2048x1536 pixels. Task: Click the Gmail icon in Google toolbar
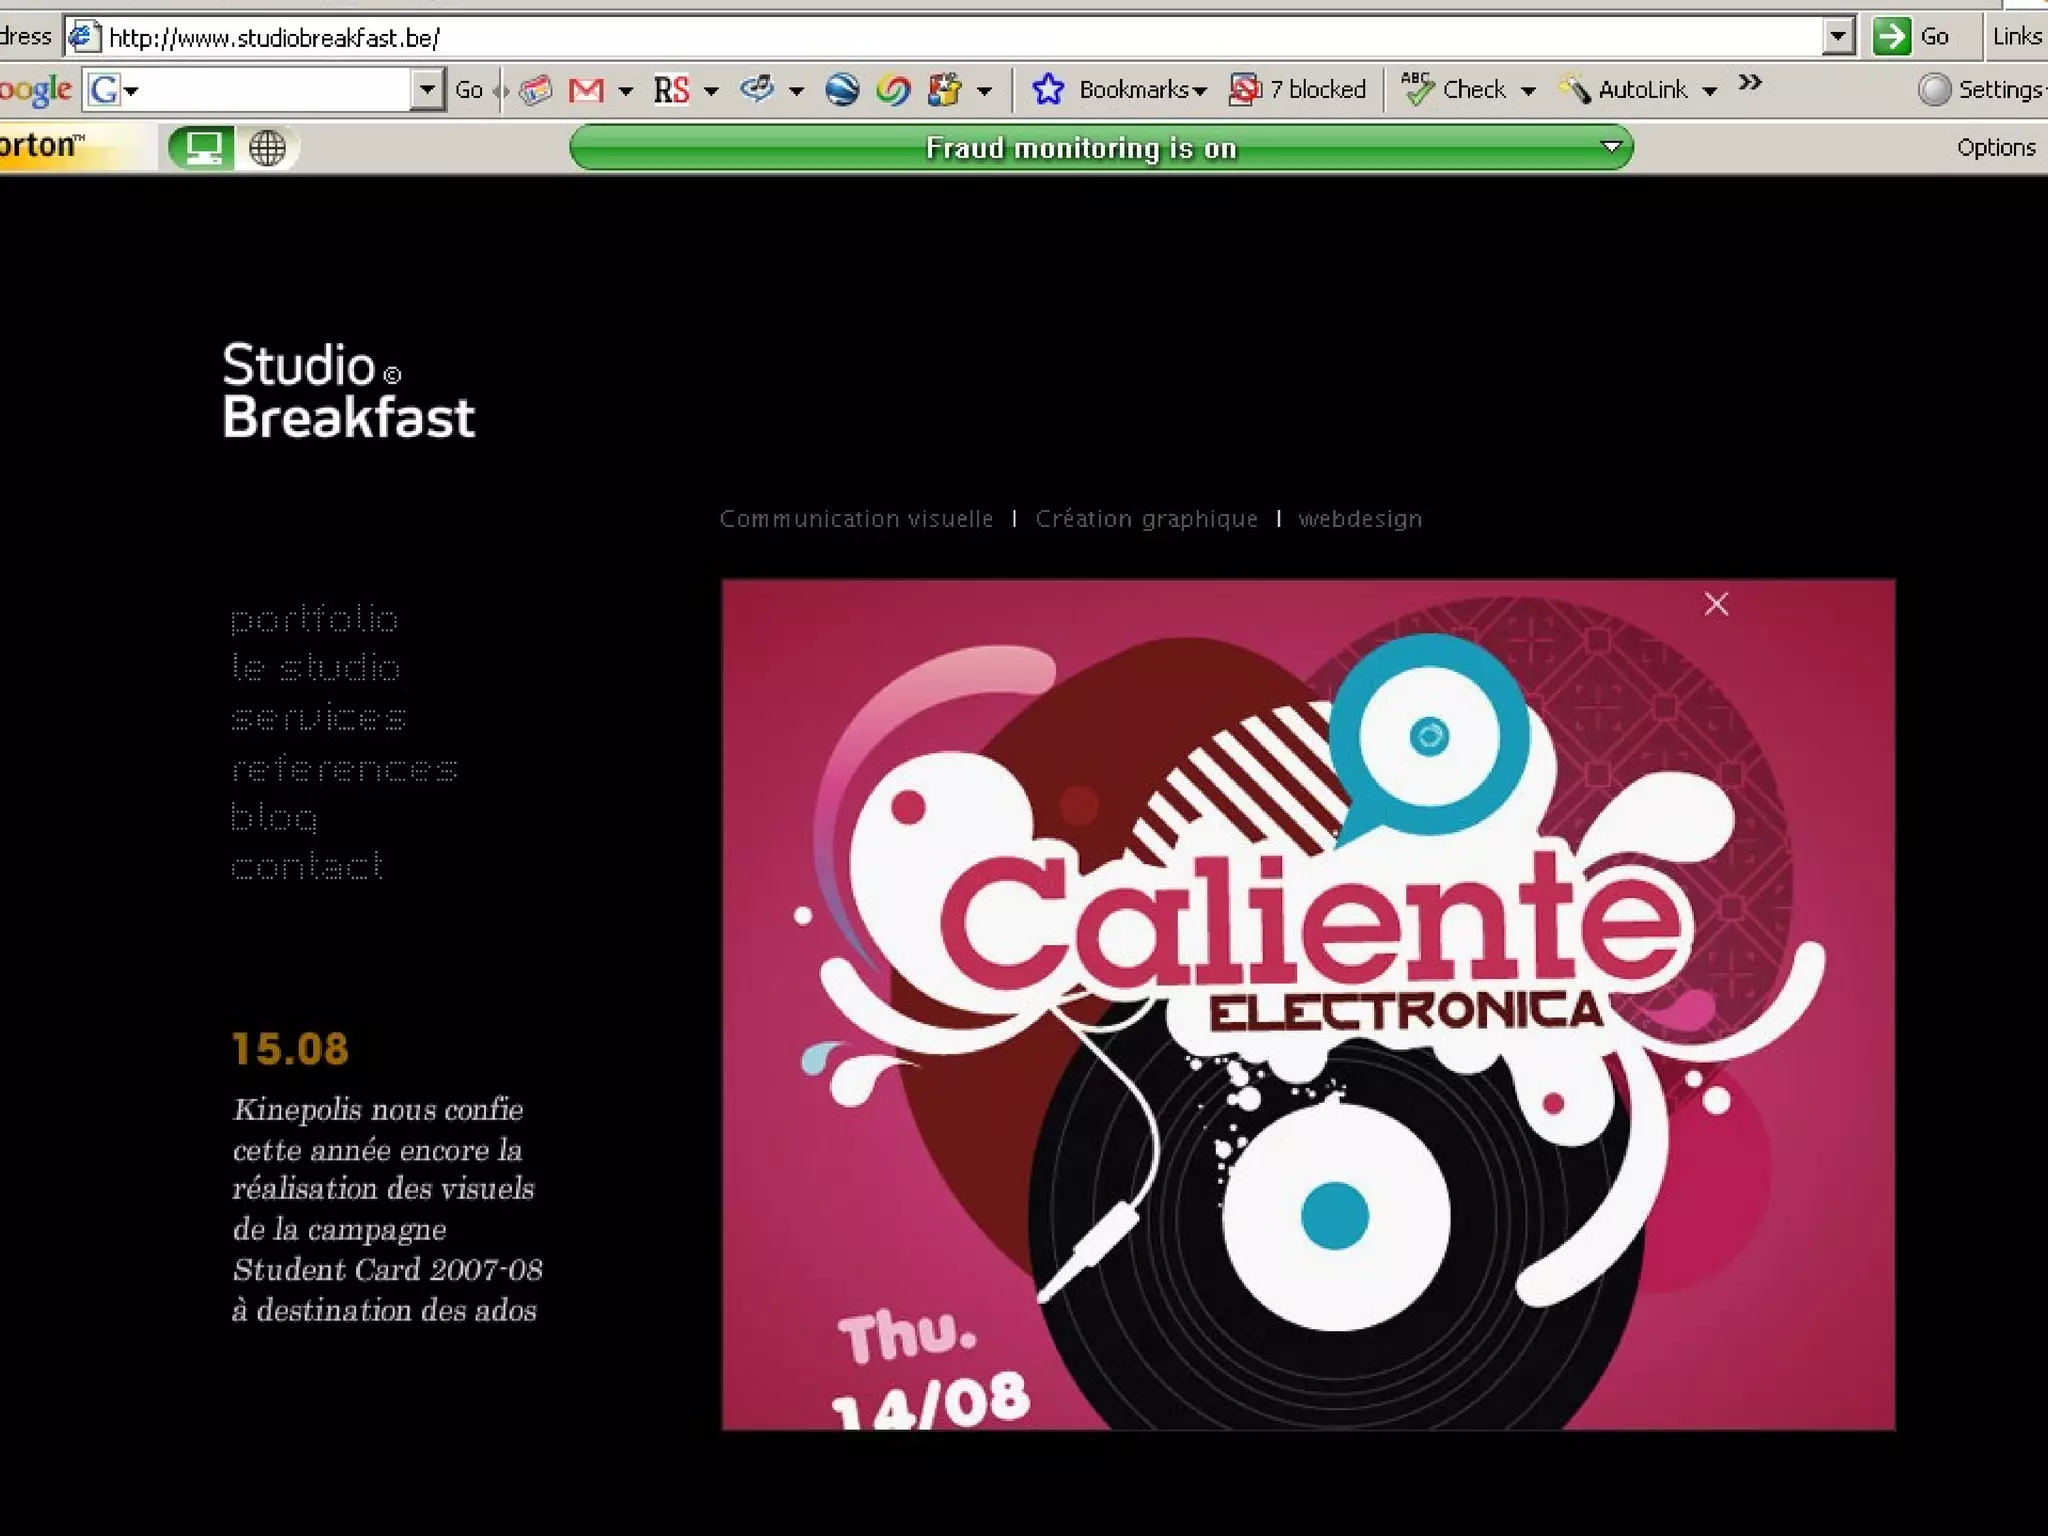[586, 91]
